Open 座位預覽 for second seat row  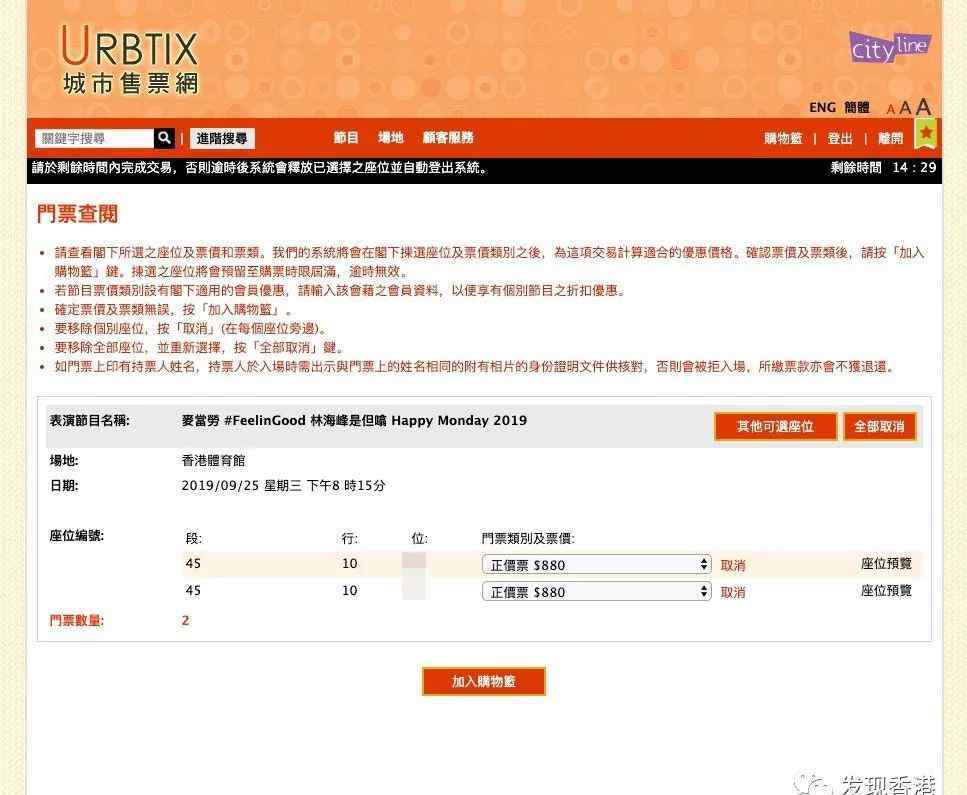(886, 590)
